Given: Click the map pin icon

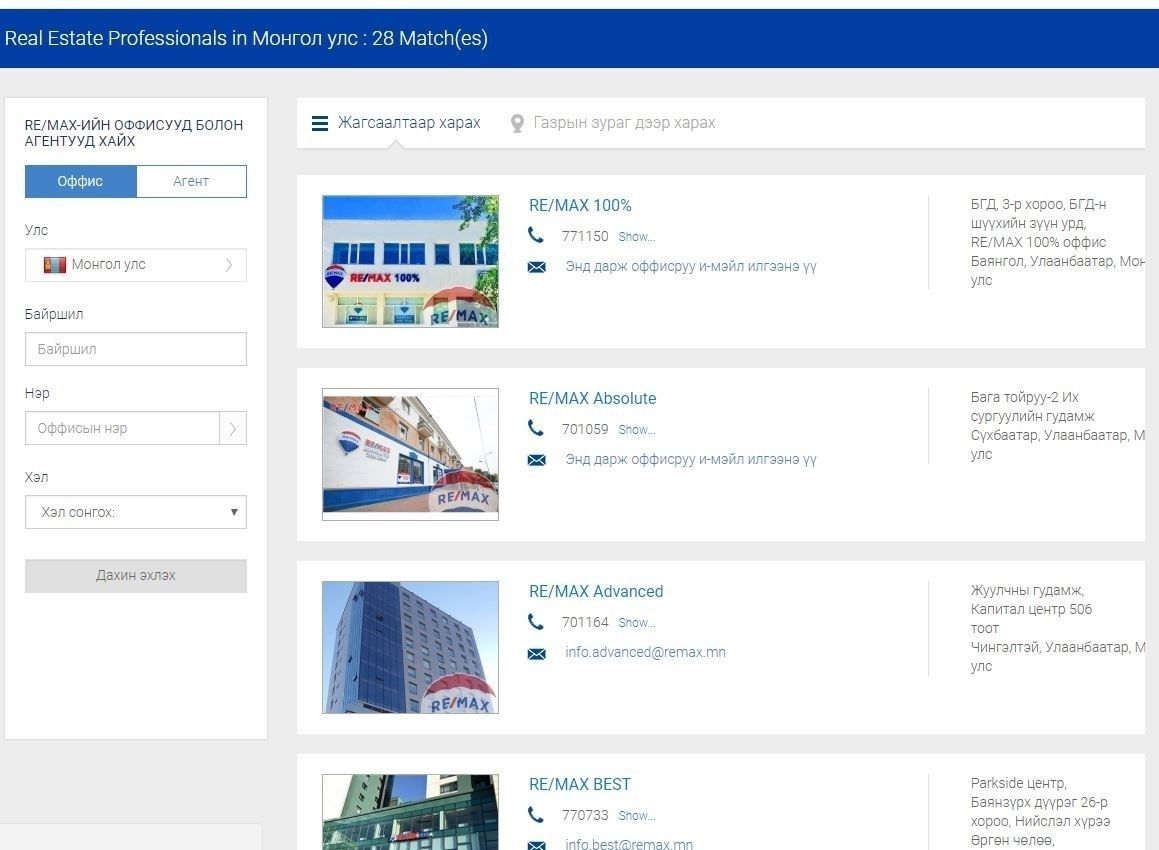Looking at the screenshot, I should pyautogui.click(x=517, y=124).
